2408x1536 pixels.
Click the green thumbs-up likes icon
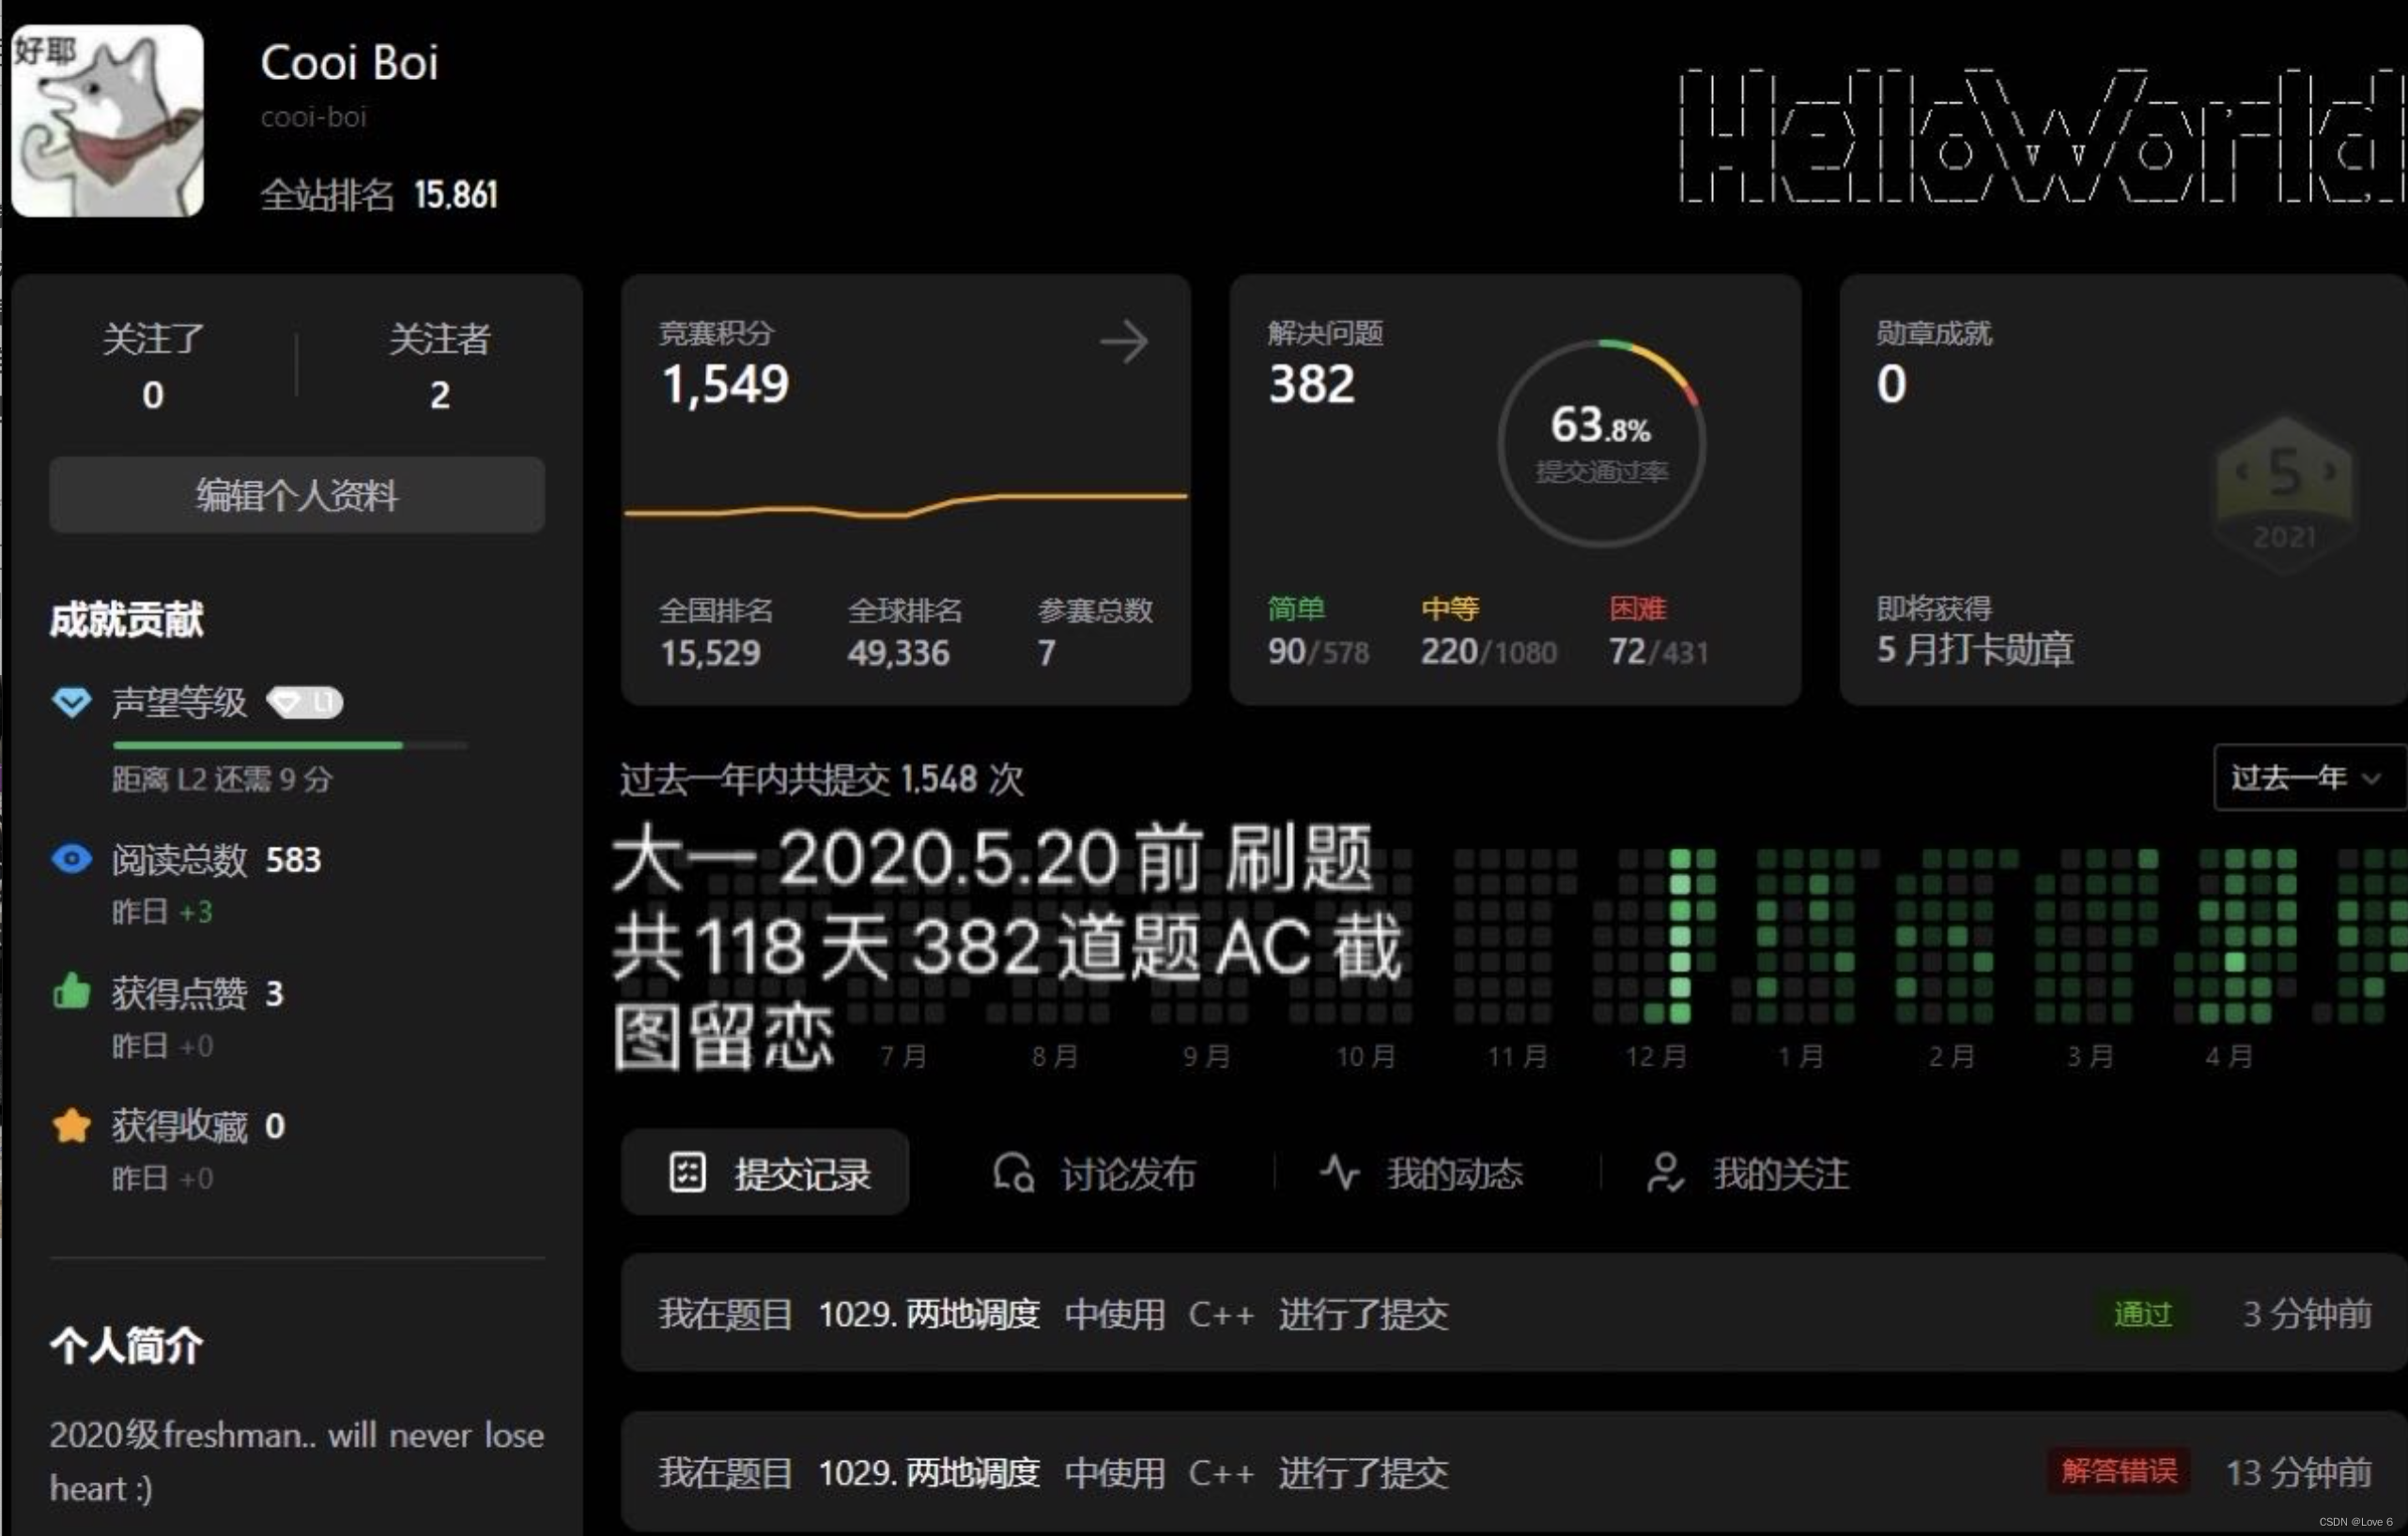tap(71, 992)
